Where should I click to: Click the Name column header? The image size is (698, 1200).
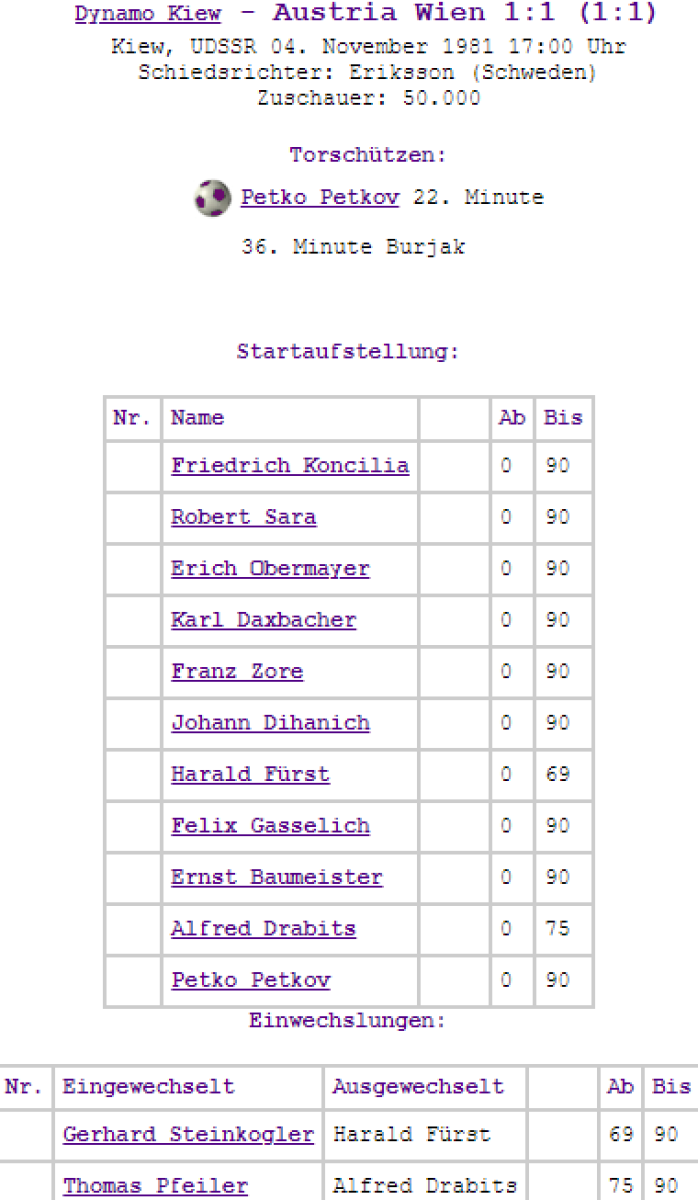coord(197,418)
